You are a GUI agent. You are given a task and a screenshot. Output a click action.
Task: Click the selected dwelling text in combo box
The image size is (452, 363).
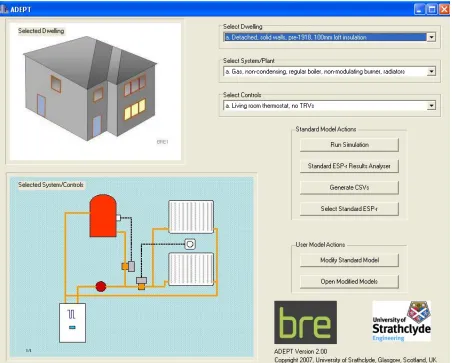pyautogui.click(x=296, y=37)
